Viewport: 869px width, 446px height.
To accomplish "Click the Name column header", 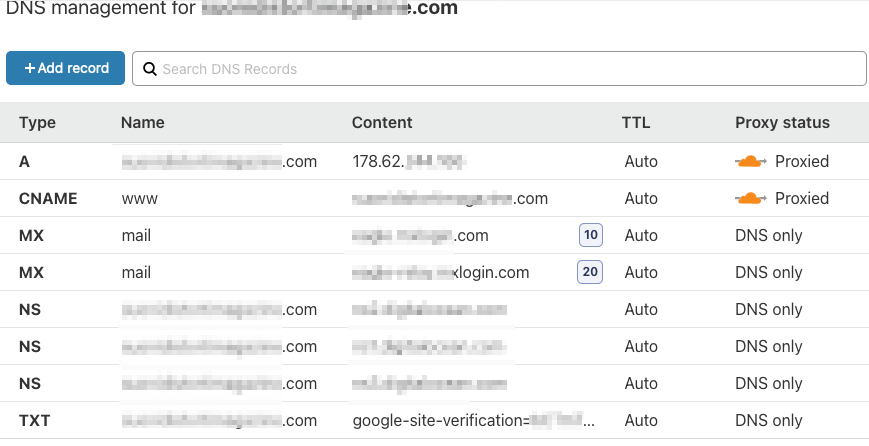I will coord(143,123).
